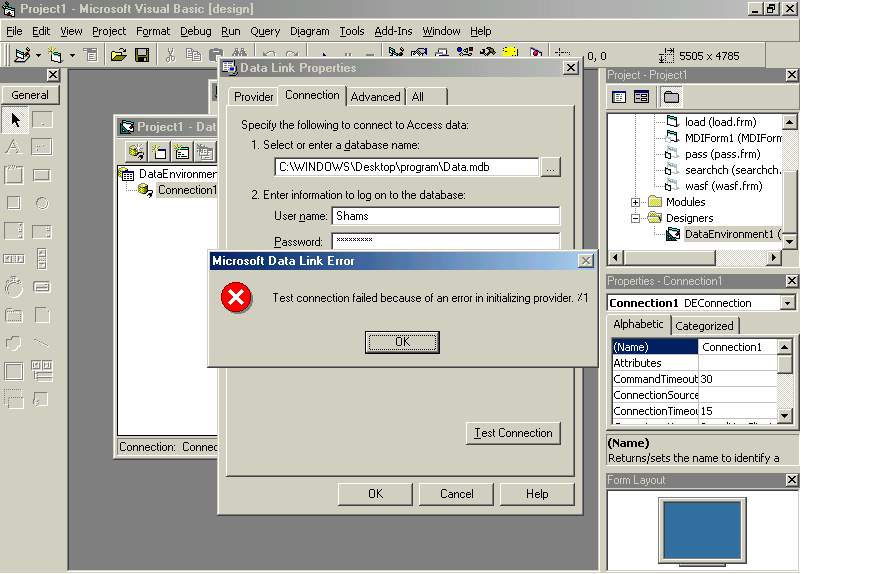Switch to the Categorized properties tab
884x574 pixels.
[704, 325]
